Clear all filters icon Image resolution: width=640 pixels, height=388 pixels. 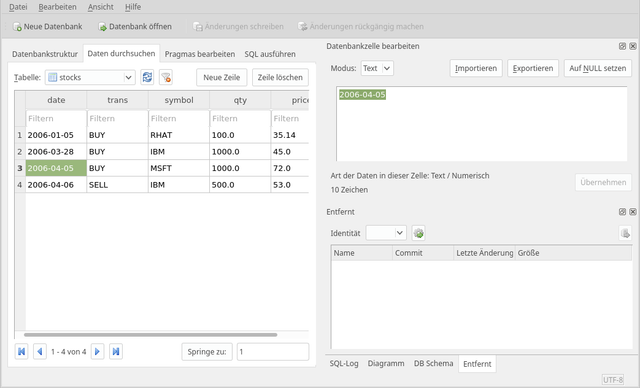[166, 77]
